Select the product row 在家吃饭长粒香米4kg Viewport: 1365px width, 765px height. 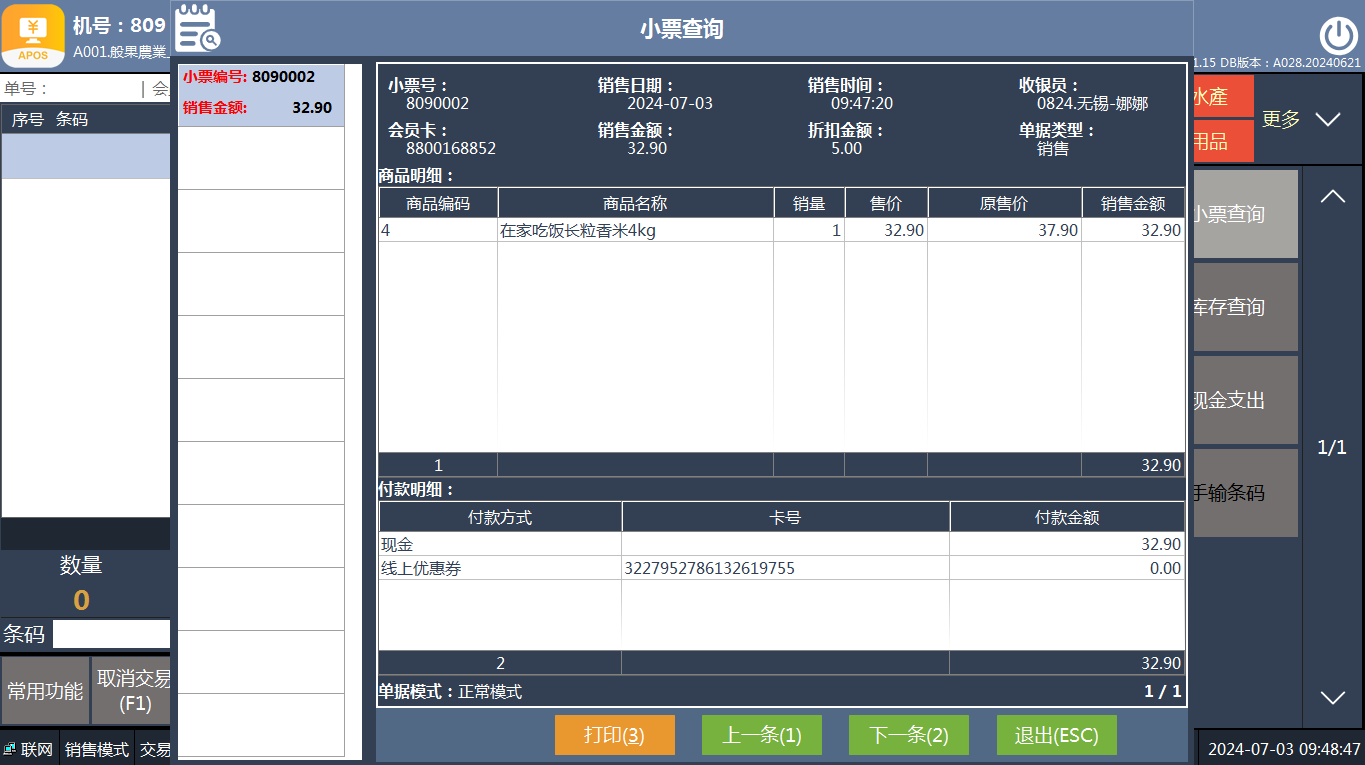636,231
